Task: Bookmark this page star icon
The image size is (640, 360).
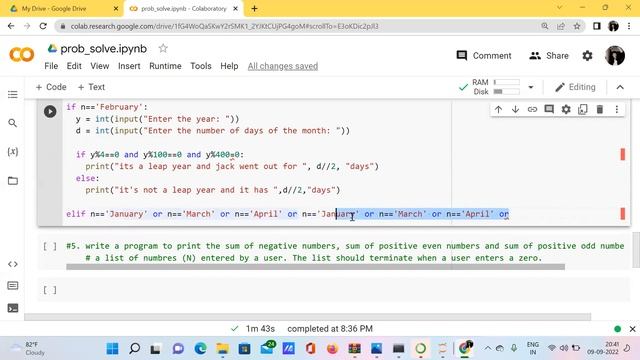Action: pyautogui.click(x=577, y=26)
